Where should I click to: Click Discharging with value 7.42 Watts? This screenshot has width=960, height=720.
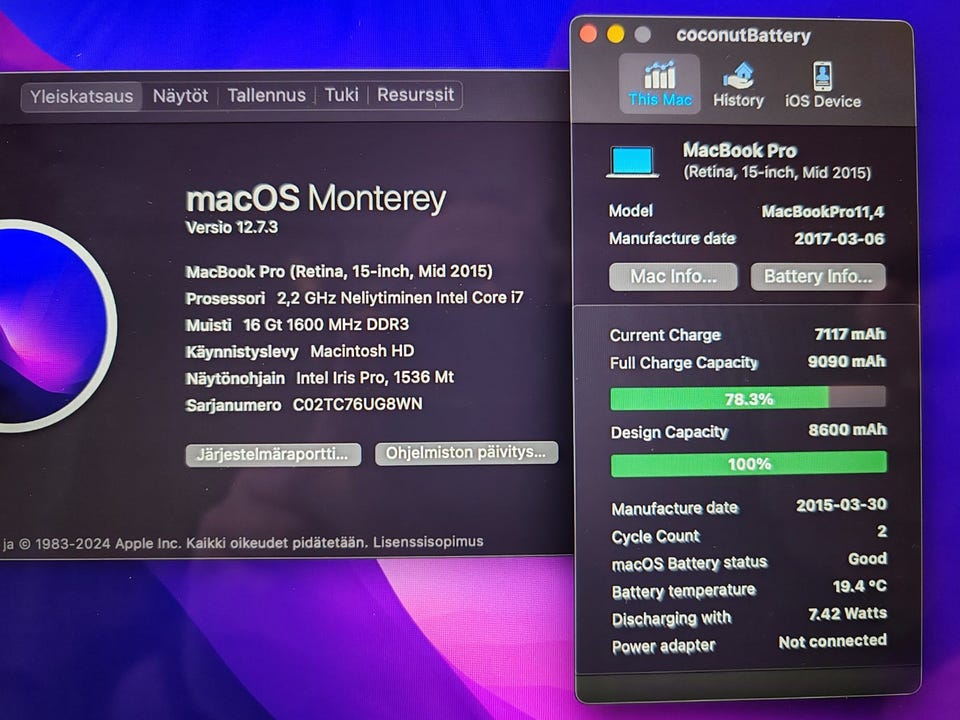click(847, 613)
